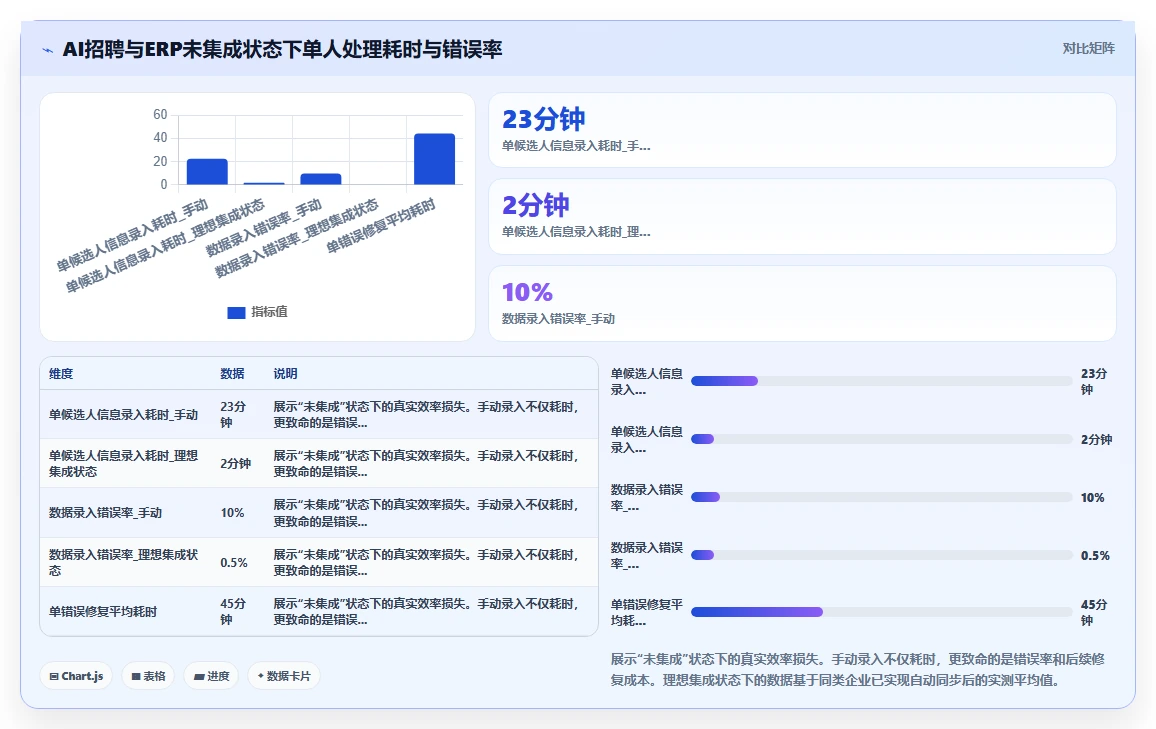Click the 说明 column header
The image size is (1156, 729).
285,374
